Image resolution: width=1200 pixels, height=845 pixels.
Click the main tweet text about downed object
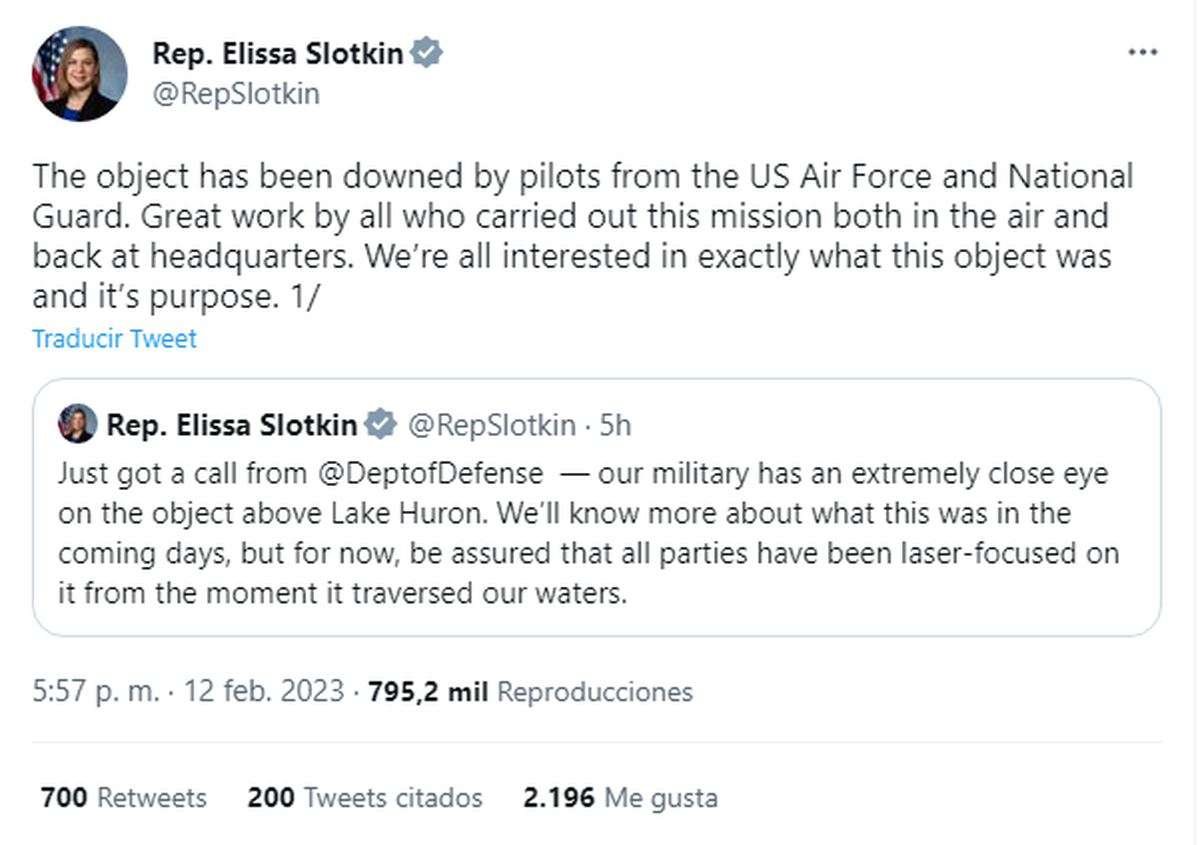click(580, 237)
